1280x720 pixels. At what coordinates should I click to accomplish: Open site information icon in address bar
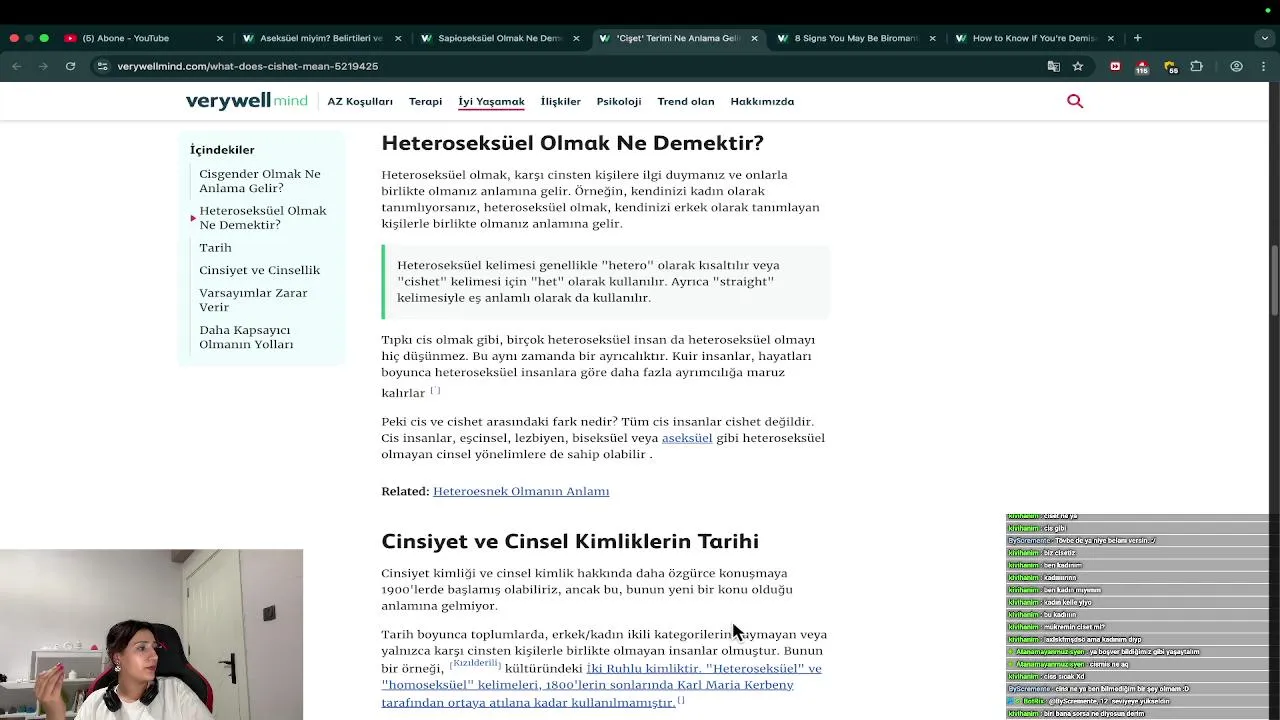click(x=102, y=66)
